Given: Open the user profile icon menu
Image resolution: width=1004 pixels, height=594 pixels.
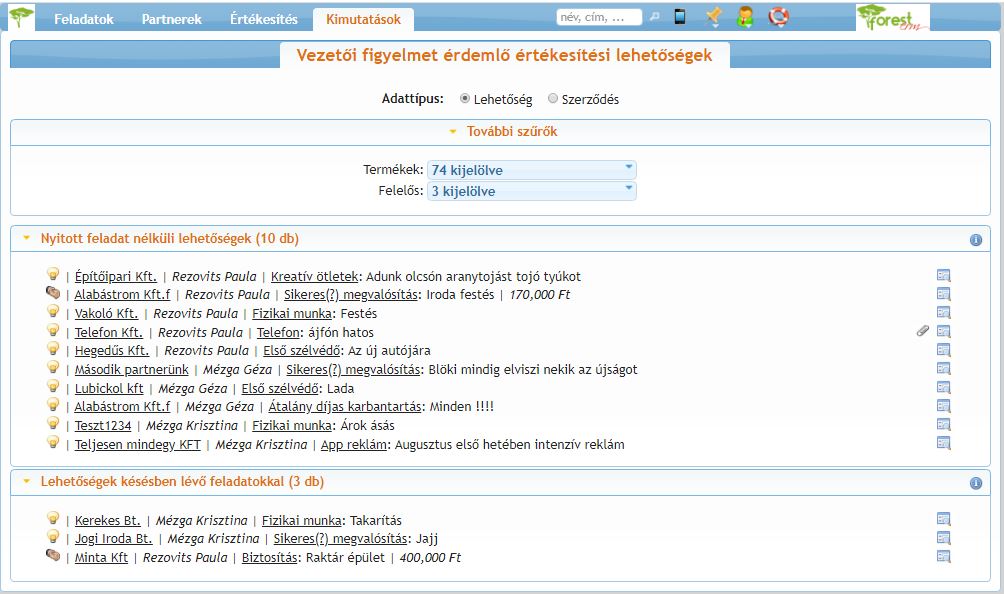Looking at the screenshot, I should [x=745, y=17].
